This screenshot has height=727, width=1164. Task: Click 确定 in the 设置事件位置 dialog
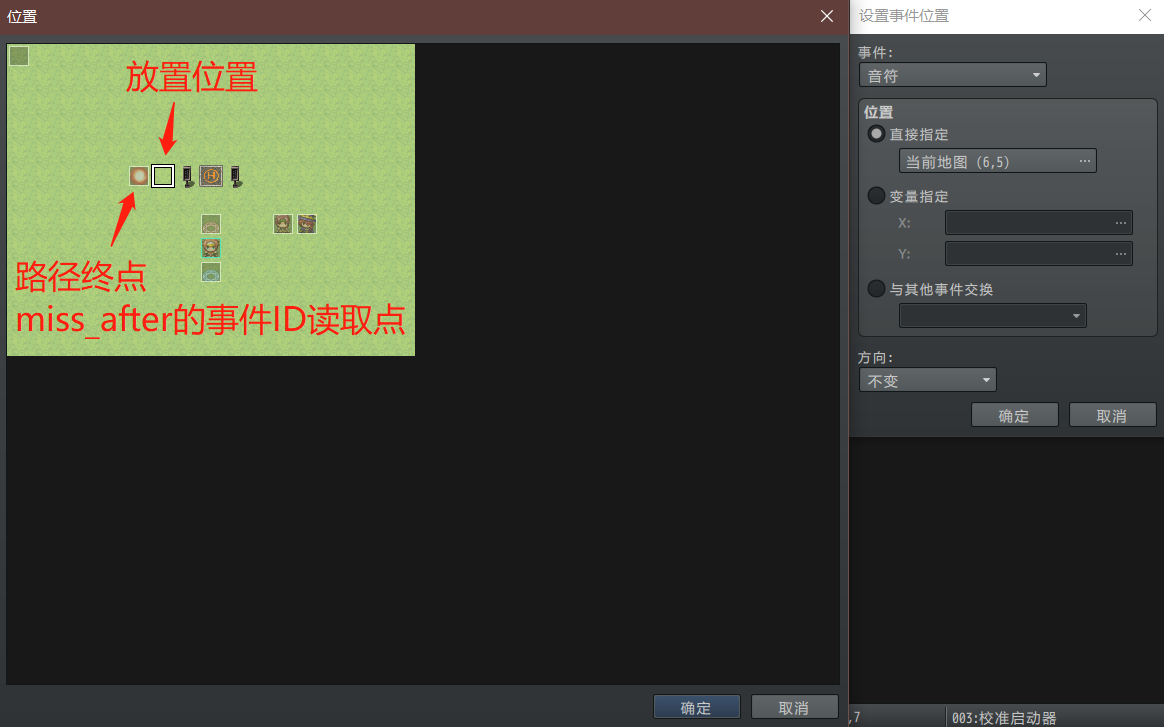(1015, 415)
